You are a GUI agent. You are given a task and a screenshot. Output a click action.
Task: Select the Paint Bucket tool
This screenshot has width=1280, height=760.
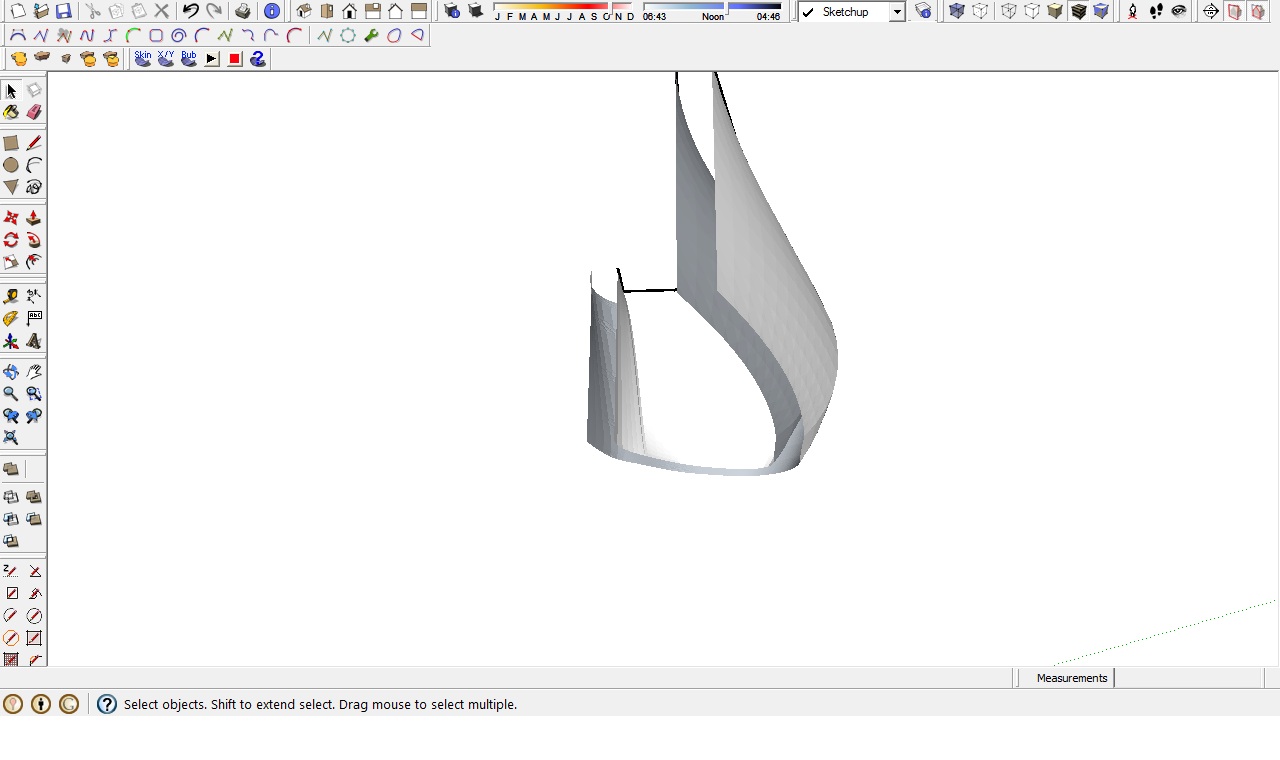click(11, 113)
